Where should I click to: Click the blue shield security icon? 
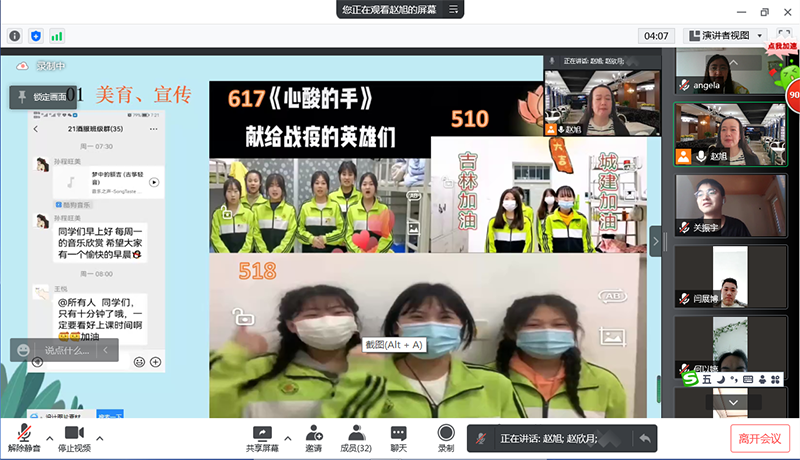pyautogui.click(x=36, y=36)
